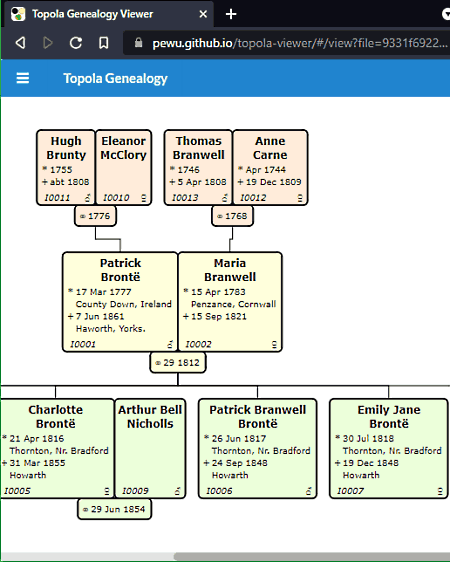
Task: Select Hugh Brunty's person card
Action: click(x=66, y=167)
